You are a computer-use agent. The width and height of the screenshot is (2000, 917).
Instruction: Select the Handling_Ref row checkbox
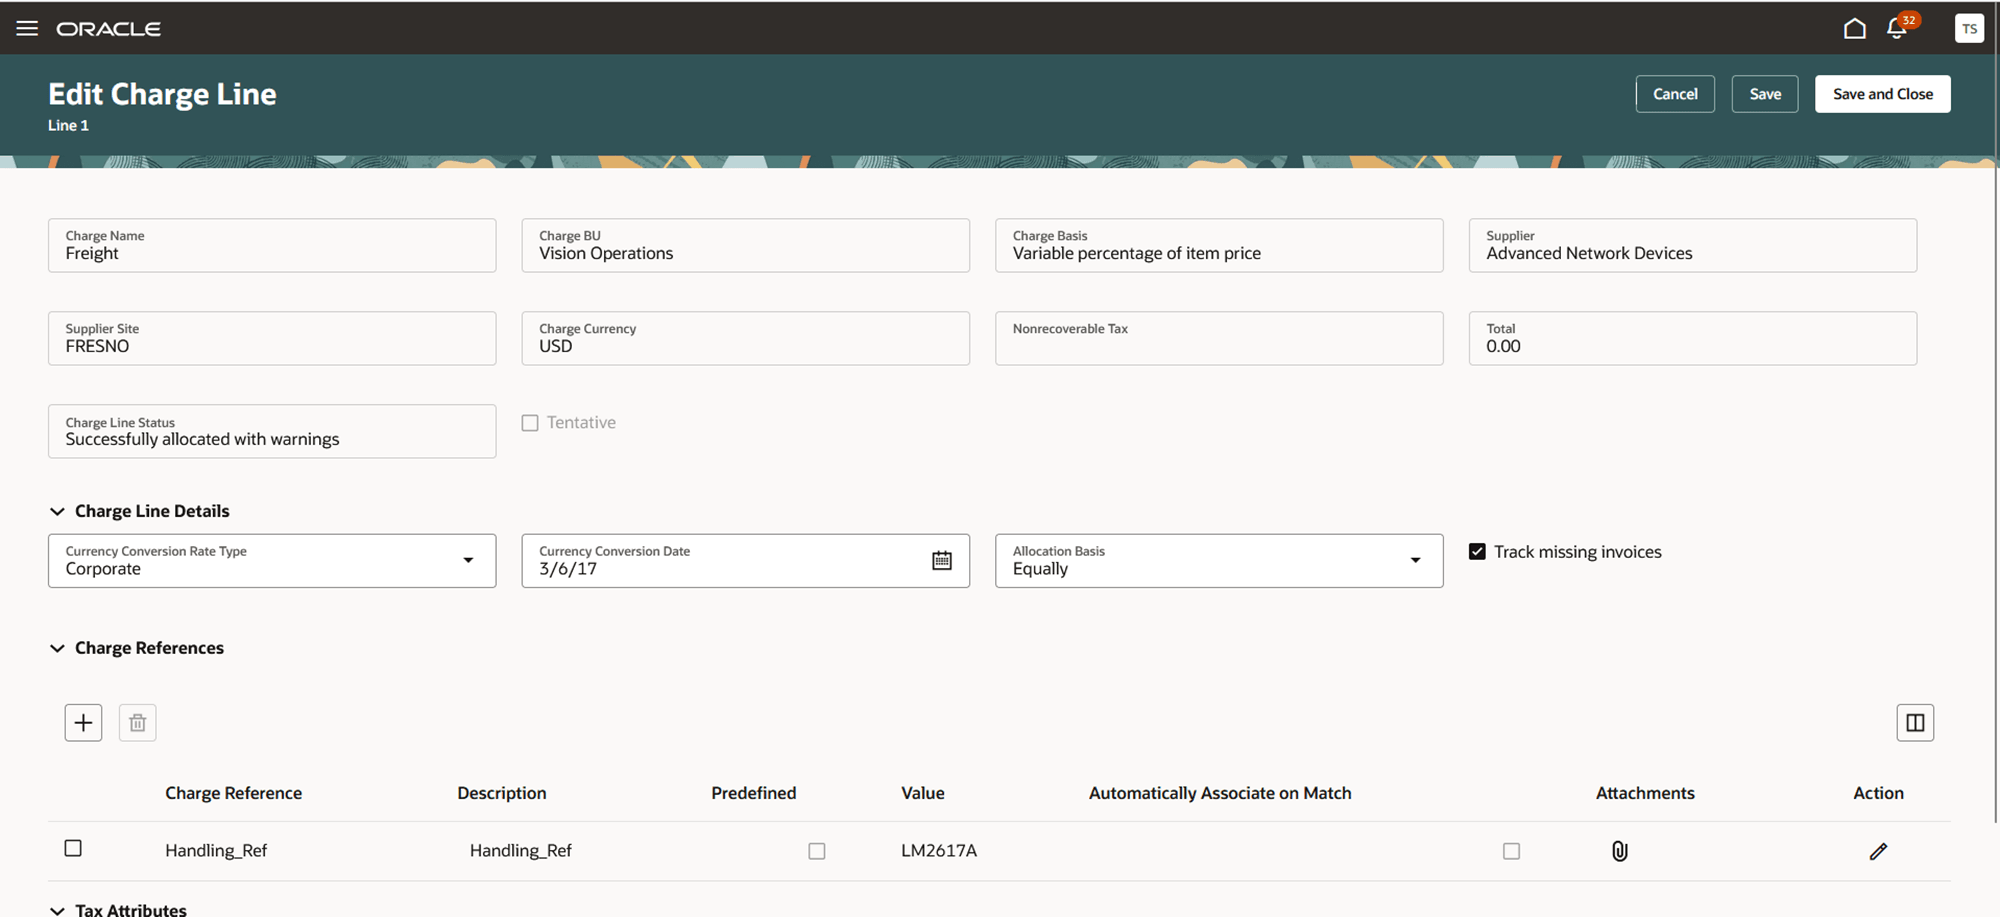click(x=73, y=848)
